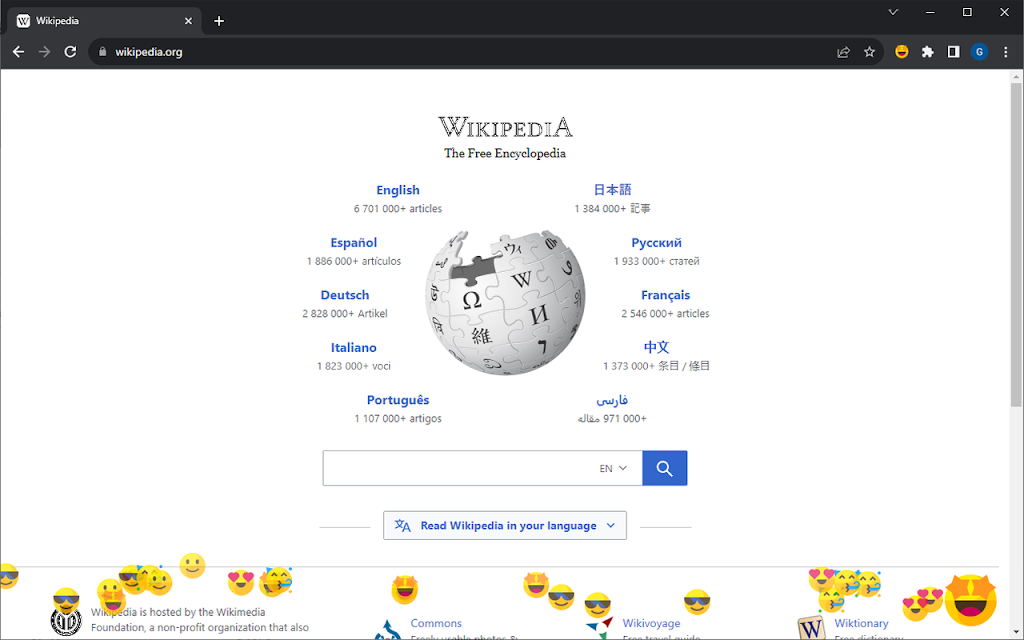Click the blue magnifier search button
Viewport: 1024px width, 640px height.
pos(664,468)
